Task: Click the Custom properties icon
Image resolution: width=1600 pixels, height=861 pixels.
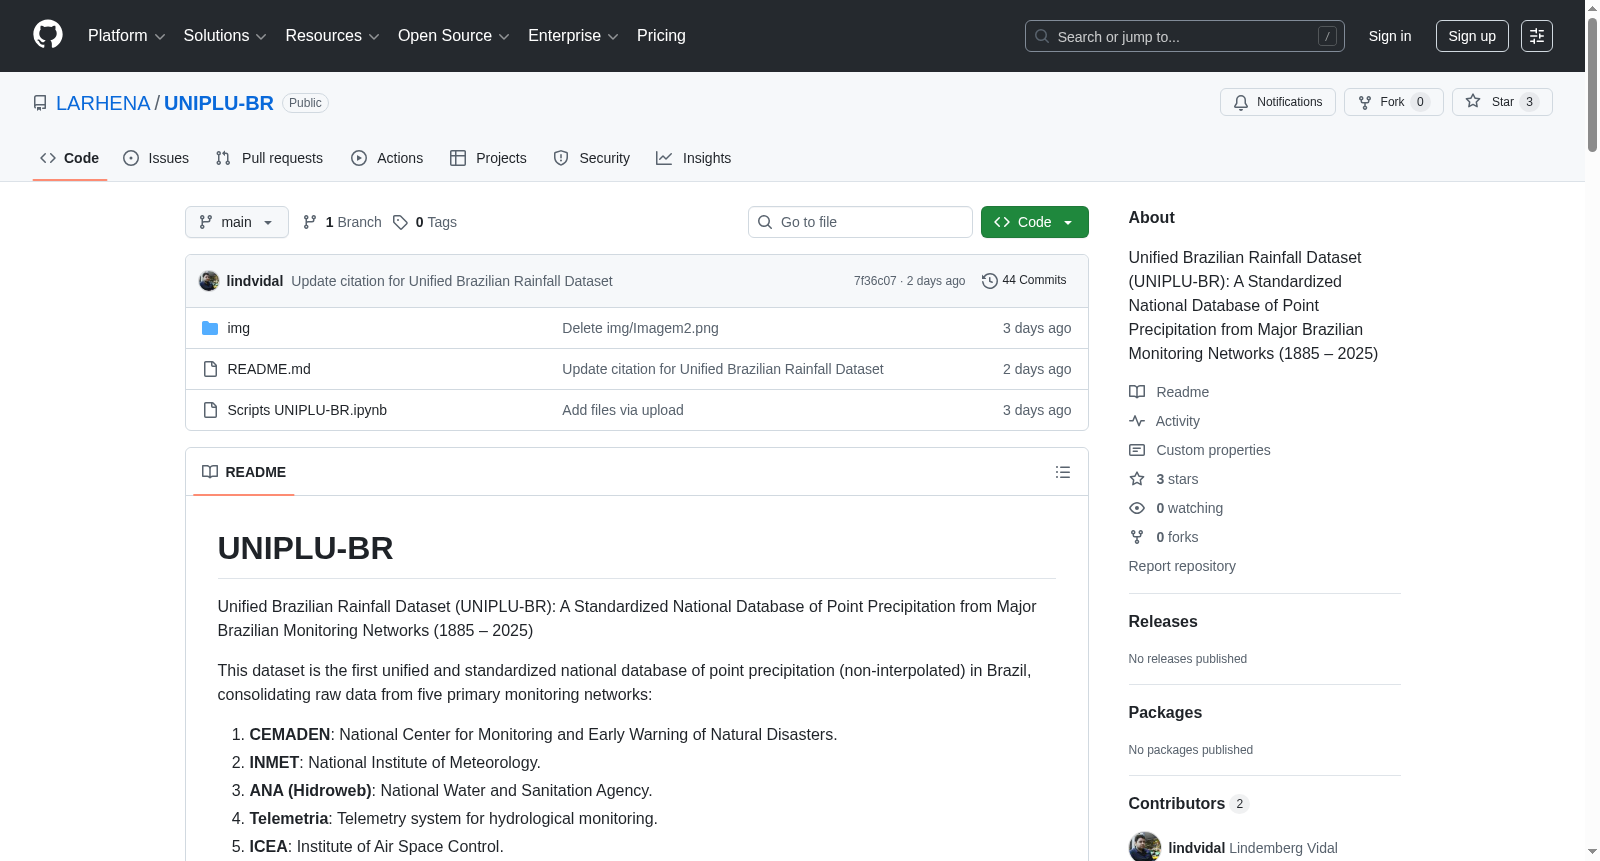Action: click(1137, 450)
